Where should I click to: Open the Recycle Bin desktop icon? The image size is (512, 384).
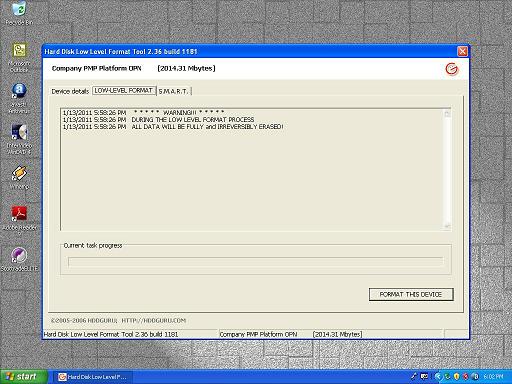tap(19, 13)
